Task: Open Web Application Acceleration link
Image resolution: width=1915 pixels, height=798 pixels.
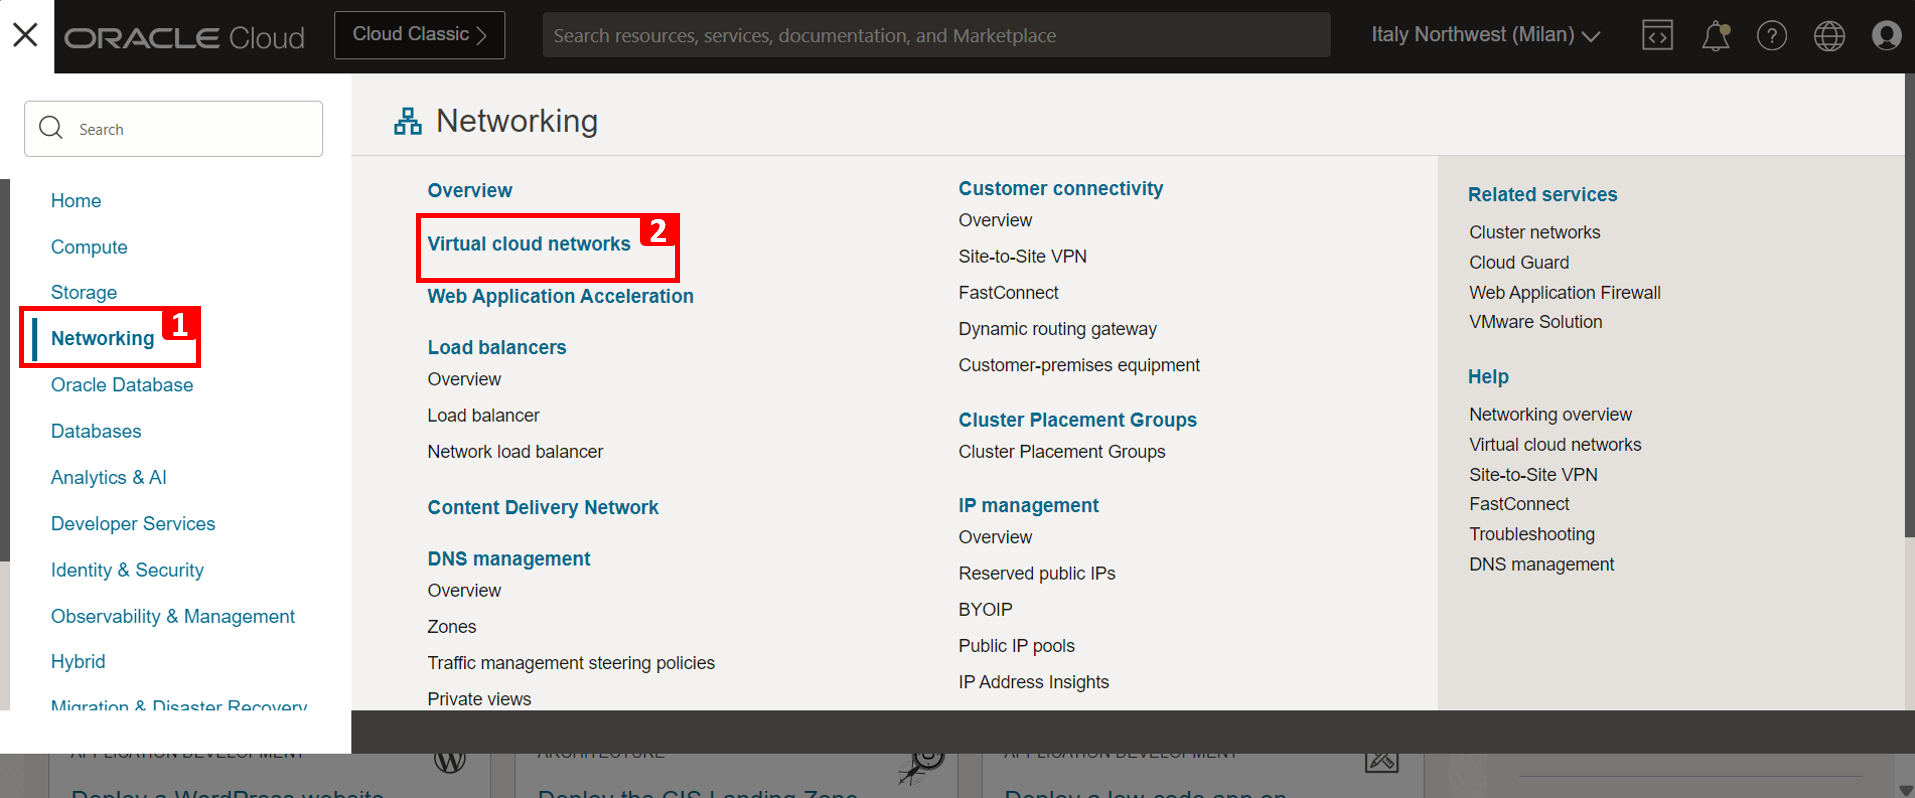Action: coord(560,296)
